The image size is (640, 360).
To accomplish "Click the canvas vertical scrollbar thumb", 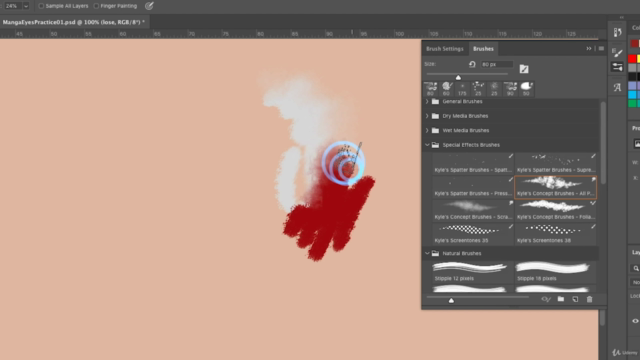I will tap(602, 318).
